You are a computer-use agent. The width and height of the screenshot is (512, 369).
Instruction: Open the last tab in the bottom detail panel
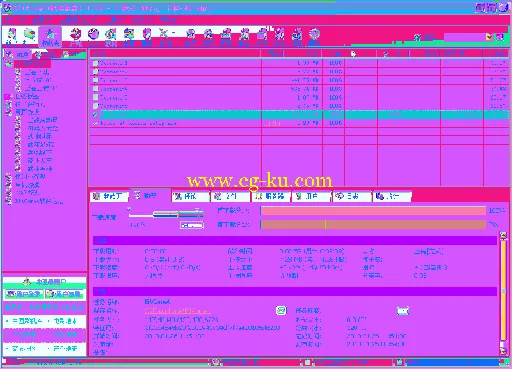[x=392, y=196]
